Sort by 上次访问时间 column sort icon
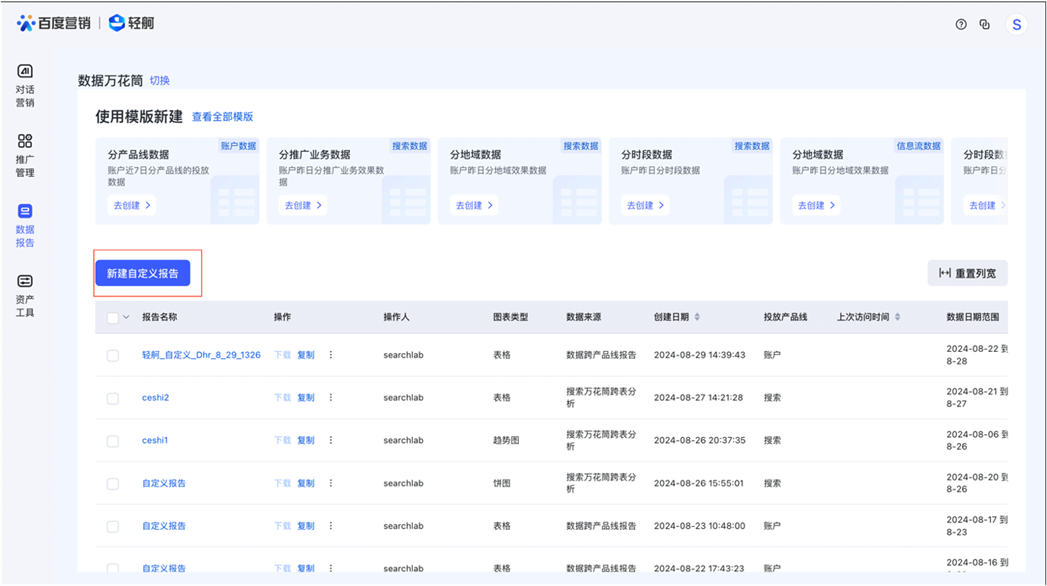1047x586 pixels. tap(897, 317)
